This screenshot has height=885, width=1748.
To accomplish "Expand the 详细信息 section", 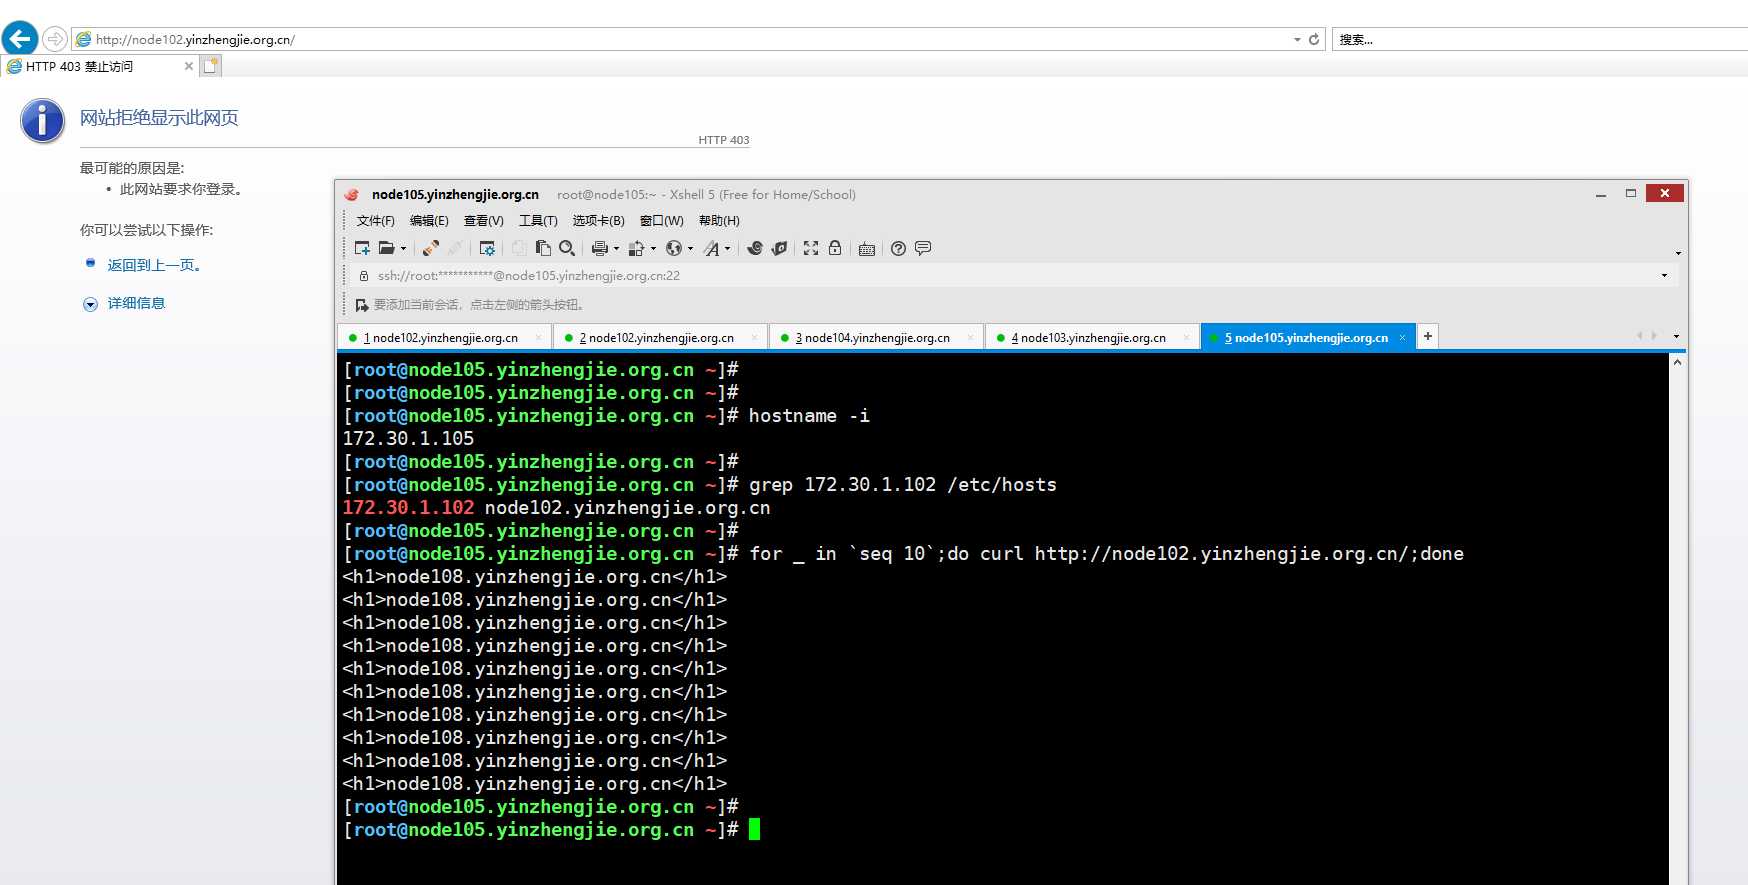I will pyautogui.click(x=136, y=303).
